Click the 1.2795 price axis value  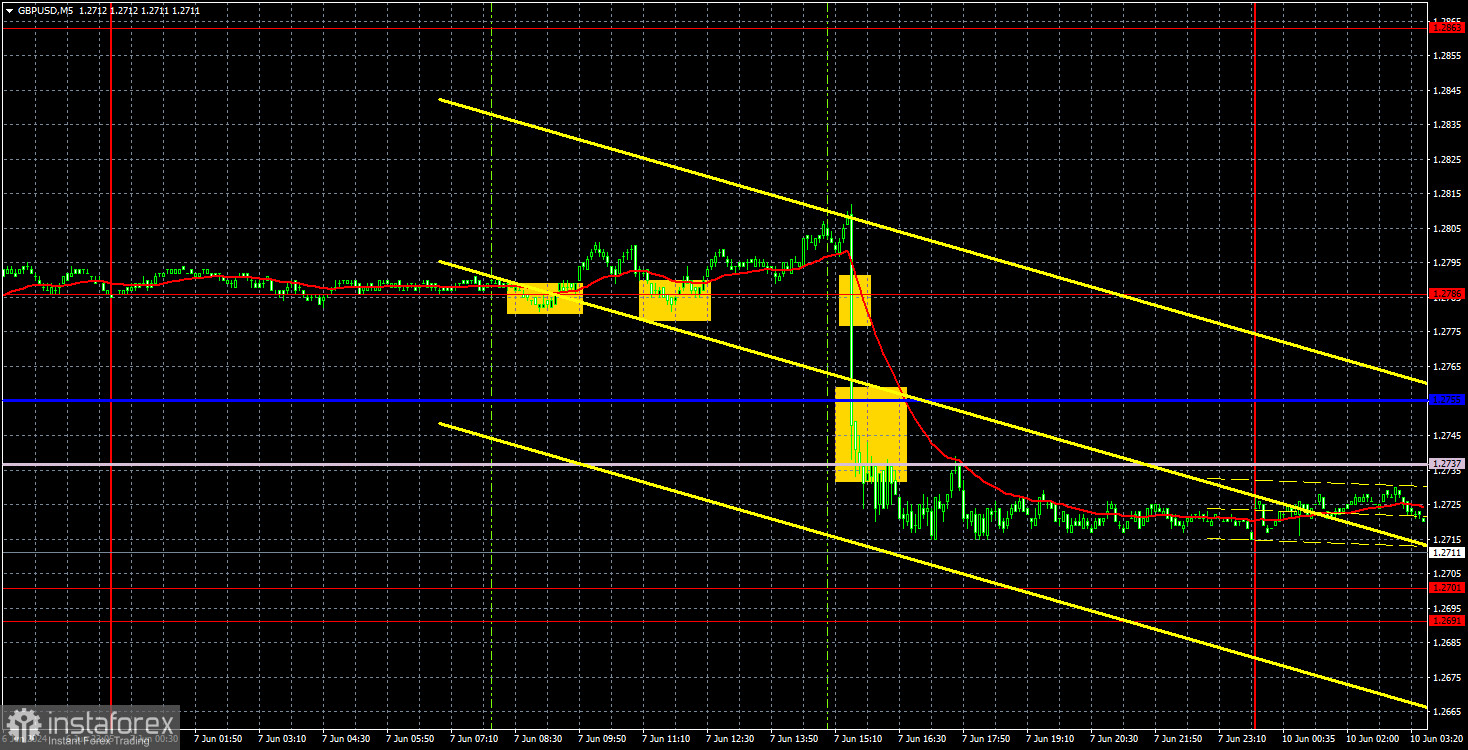click(1447, 263)
